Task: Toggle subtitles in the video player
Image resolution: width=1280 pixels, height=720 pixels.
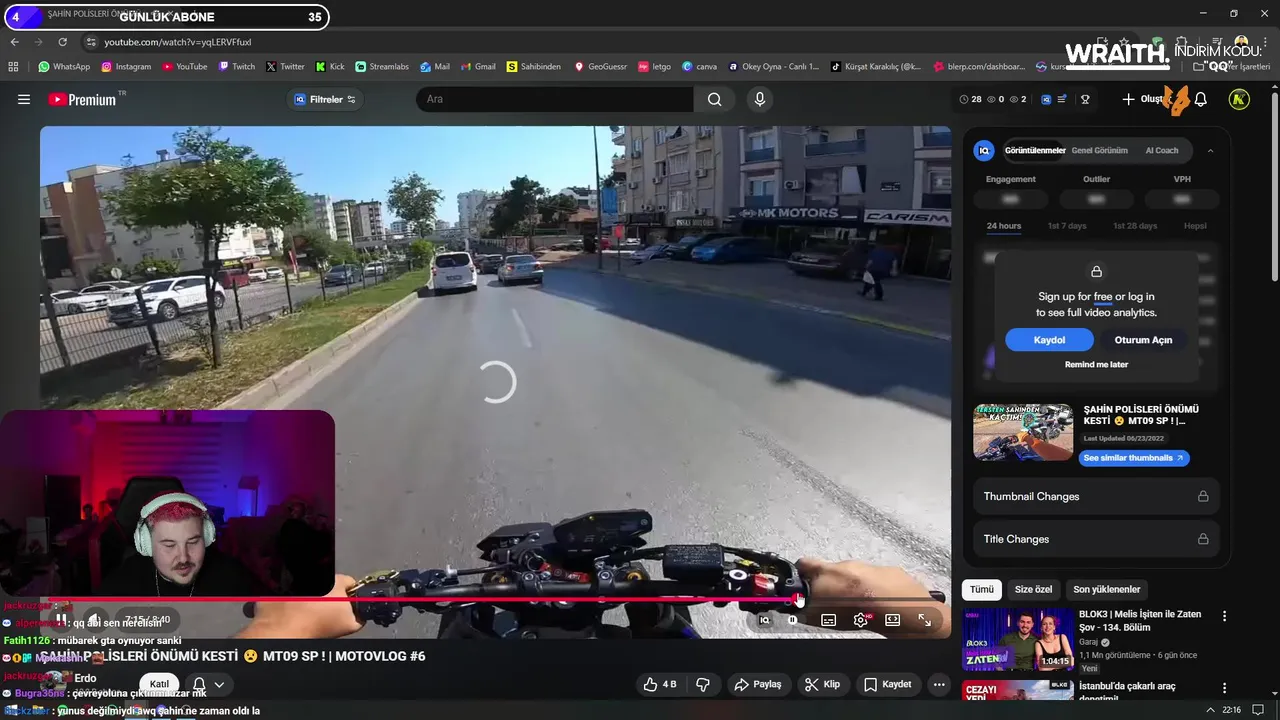Action: [828, 620]
